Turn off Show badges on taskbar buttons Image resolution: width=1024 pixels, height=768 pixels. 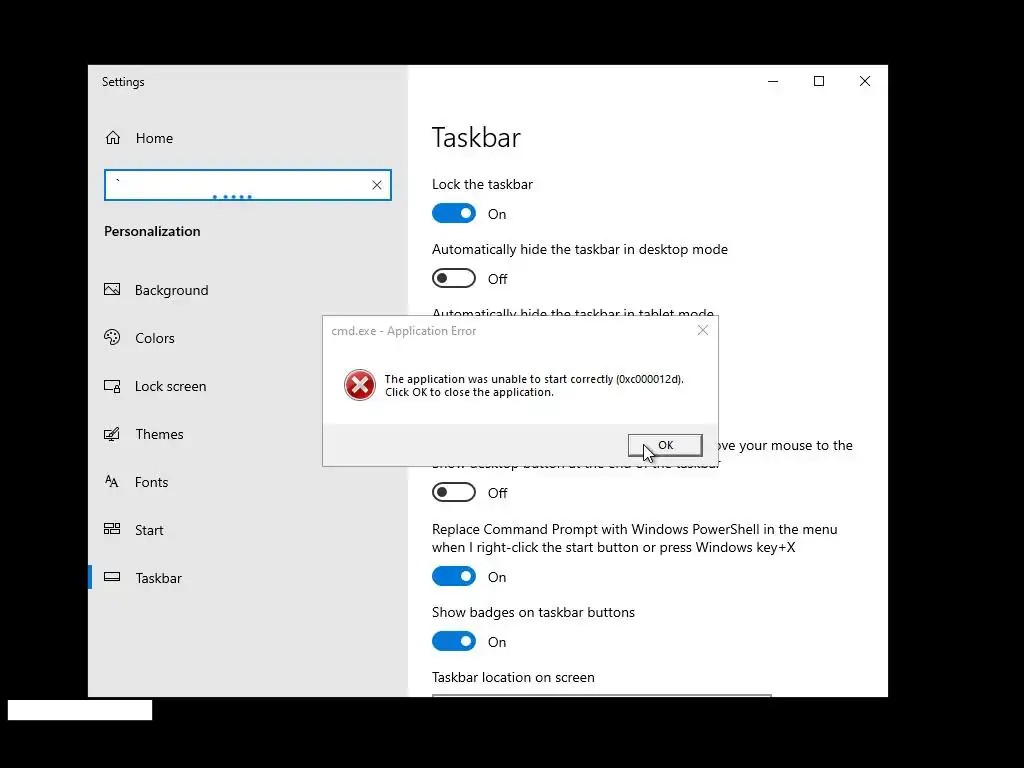454,641
